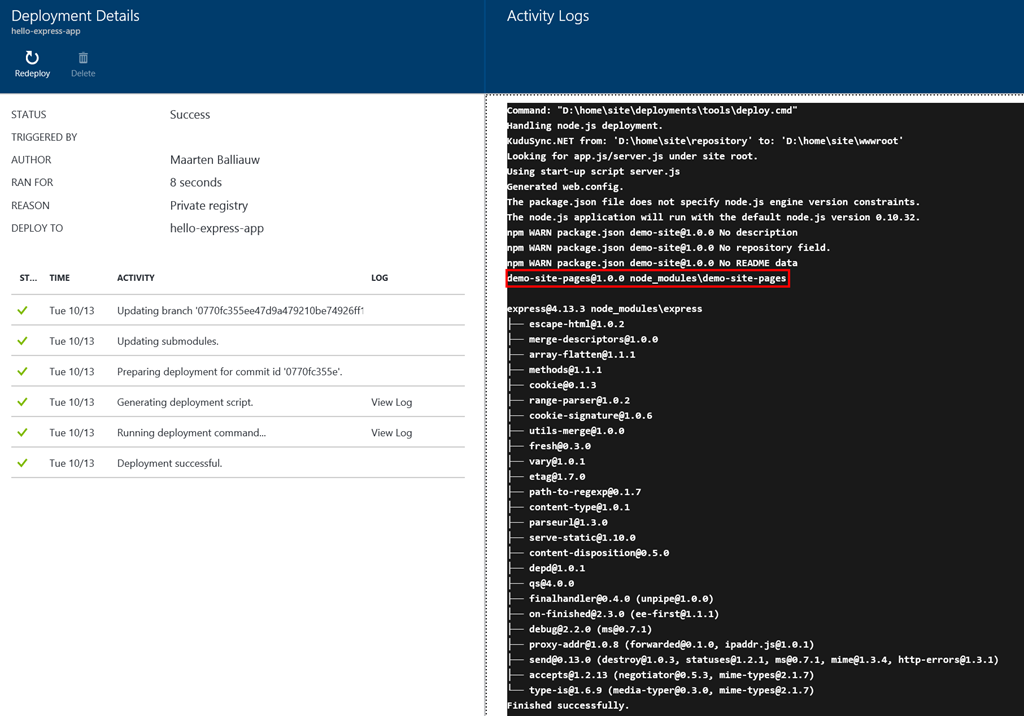Select the success checkmark beside 'Updating branch'
The height and width of the screenshot is (716, 1024).
[22, 309]
